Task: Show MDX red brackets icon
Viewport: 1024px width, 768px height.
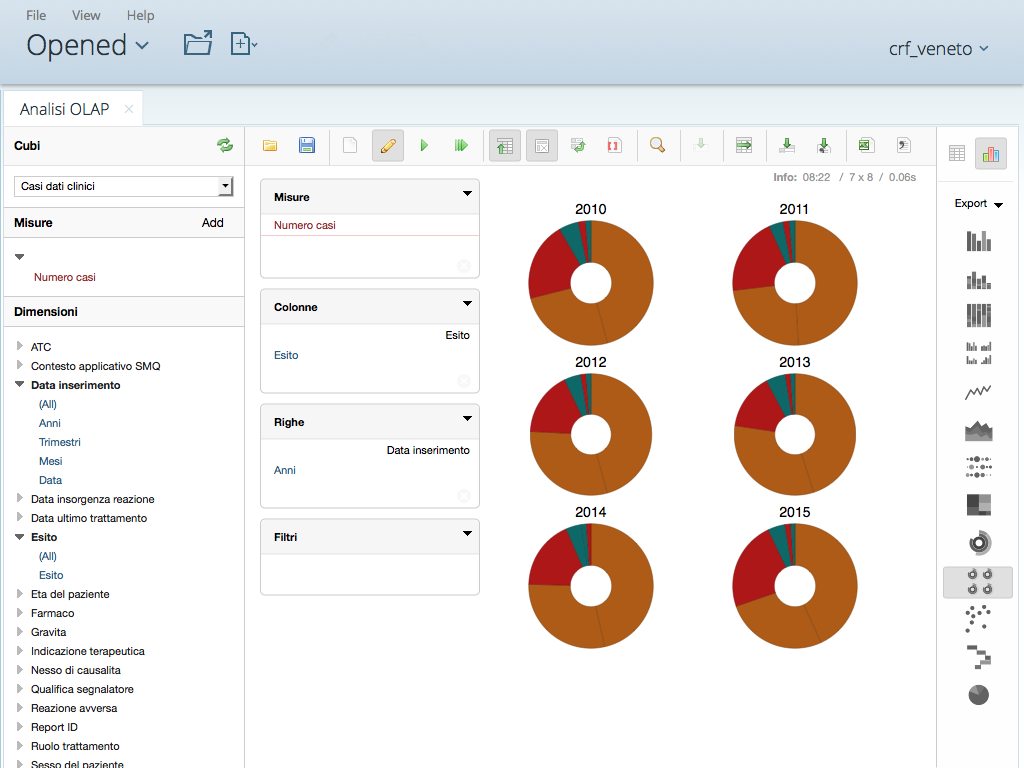Action: pyautogui.click(x=614, y=146)
